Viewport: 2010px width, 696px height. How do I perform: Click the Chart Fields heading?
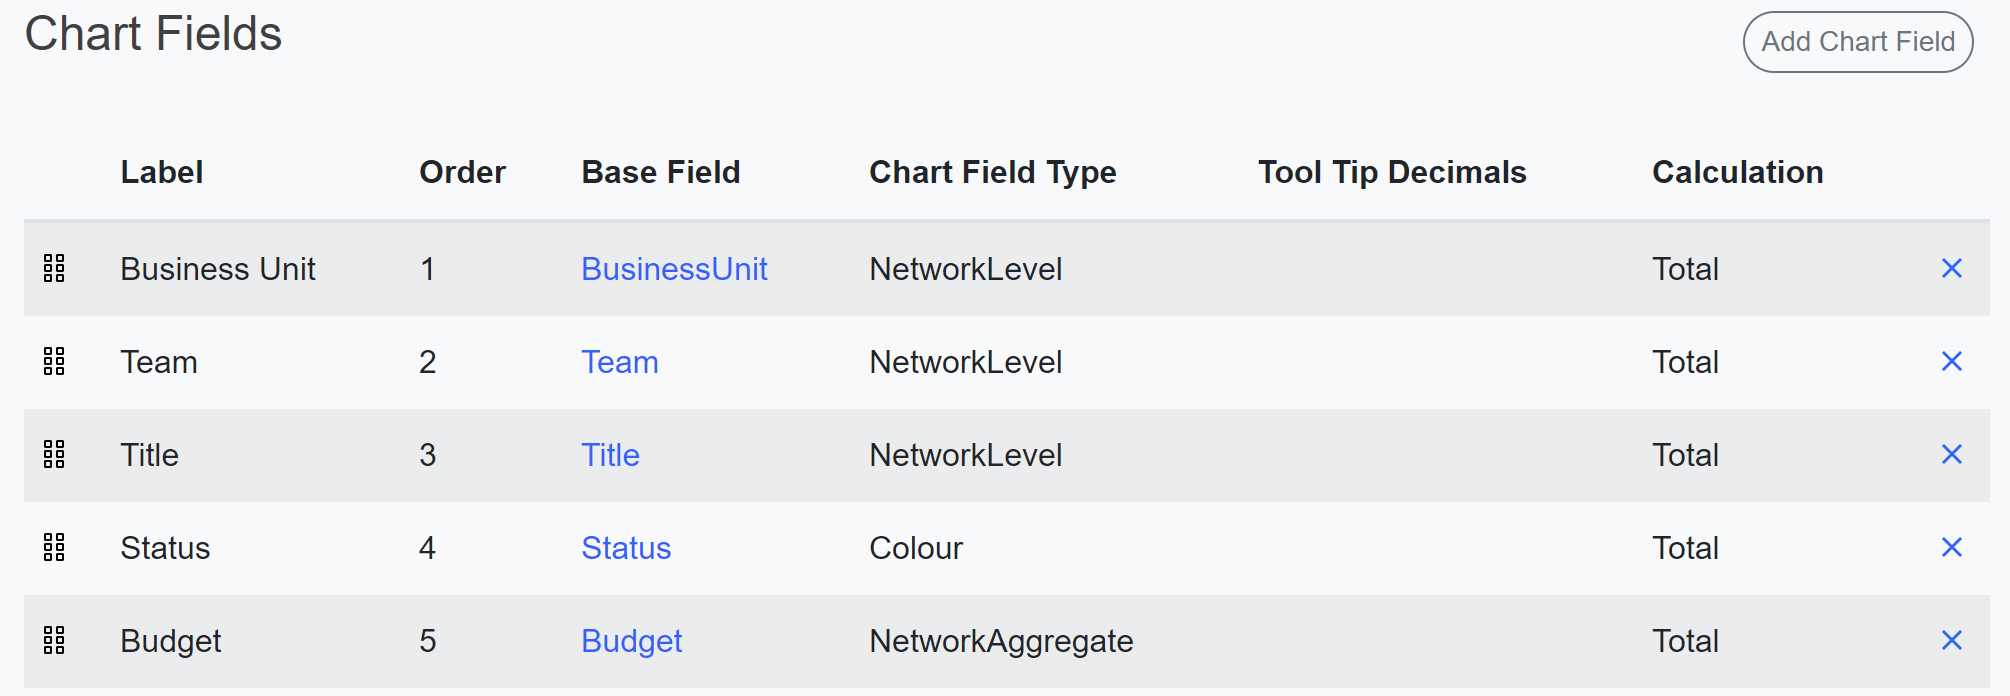153,34
